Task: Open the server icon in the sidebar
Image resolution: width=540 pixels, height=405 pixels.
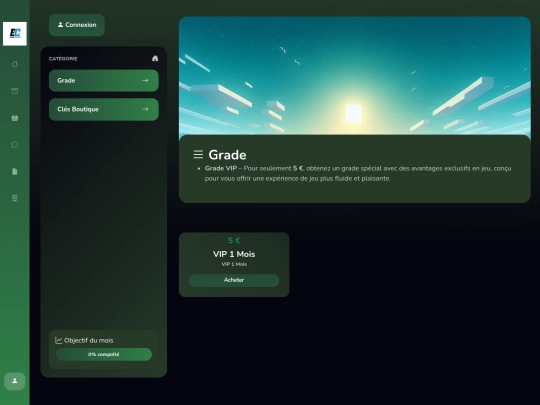Action: pyautogui.click(x=15, y=198)
